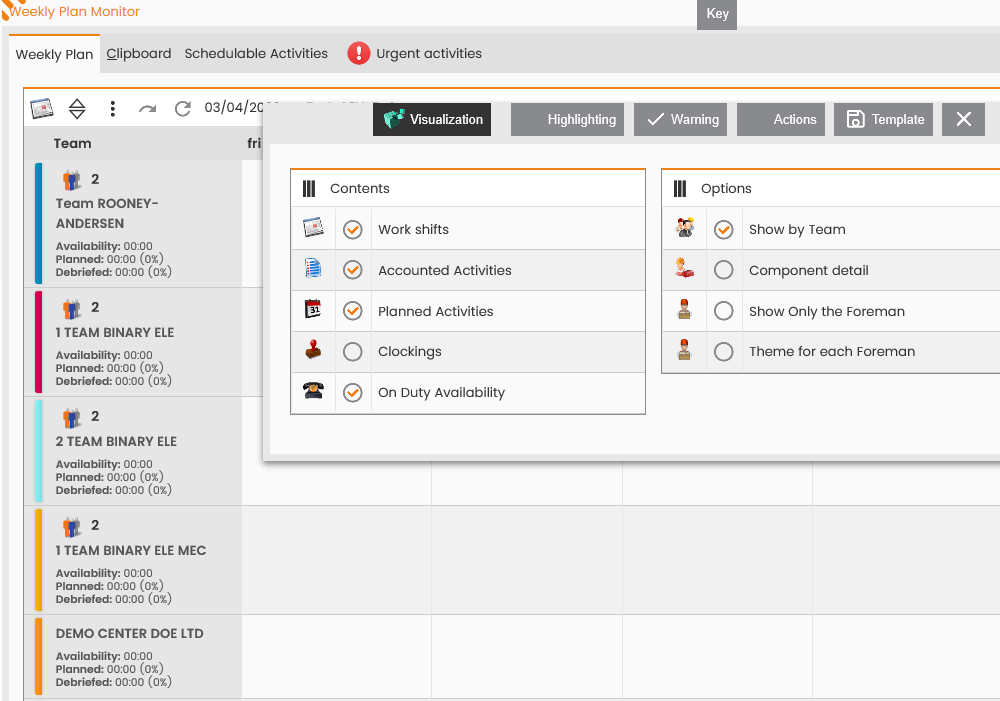Toggle the Accounted Activities checkbox
The image size is (1000, 701).
click(x=353, y=270)
